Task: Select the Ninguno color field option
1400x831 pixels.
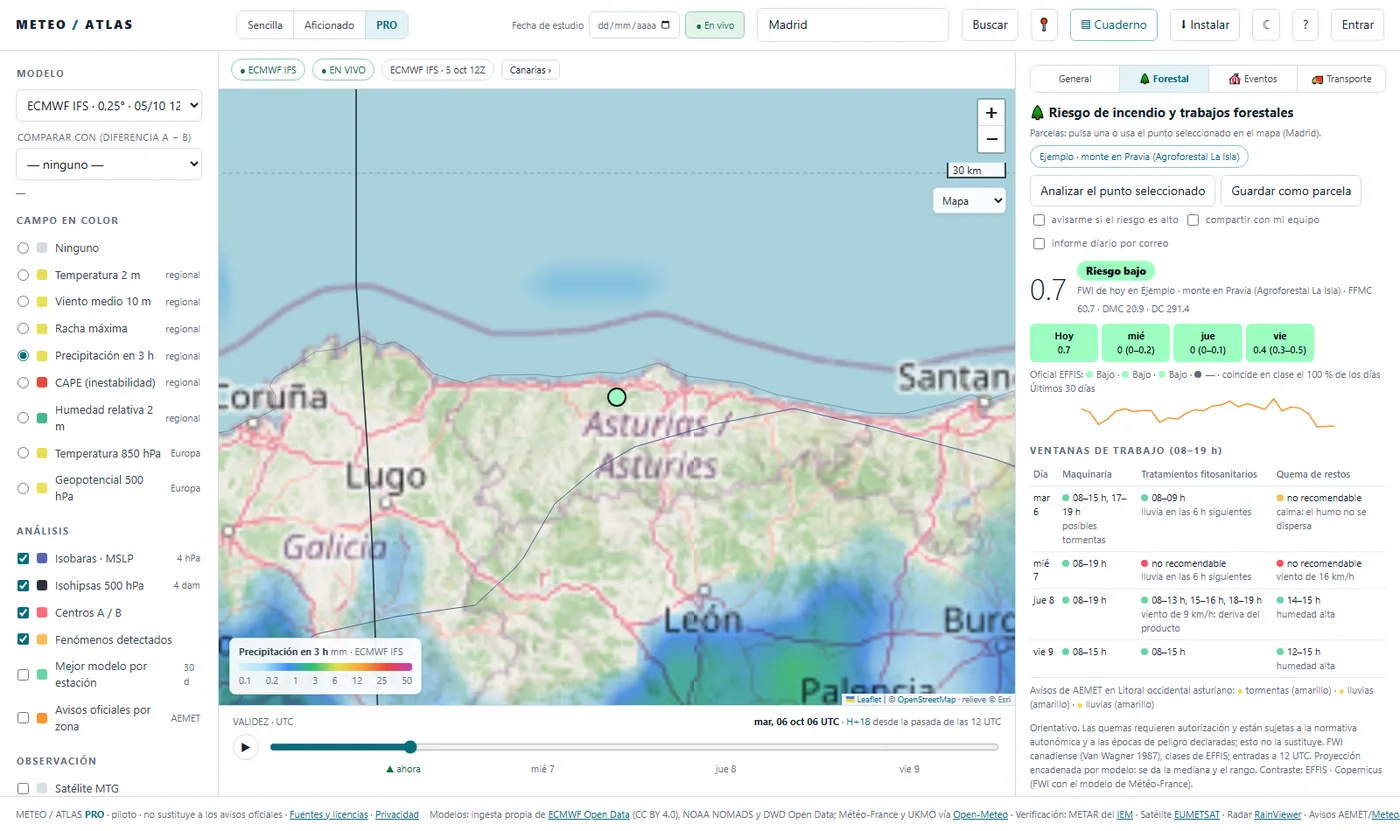Action: 23,248
